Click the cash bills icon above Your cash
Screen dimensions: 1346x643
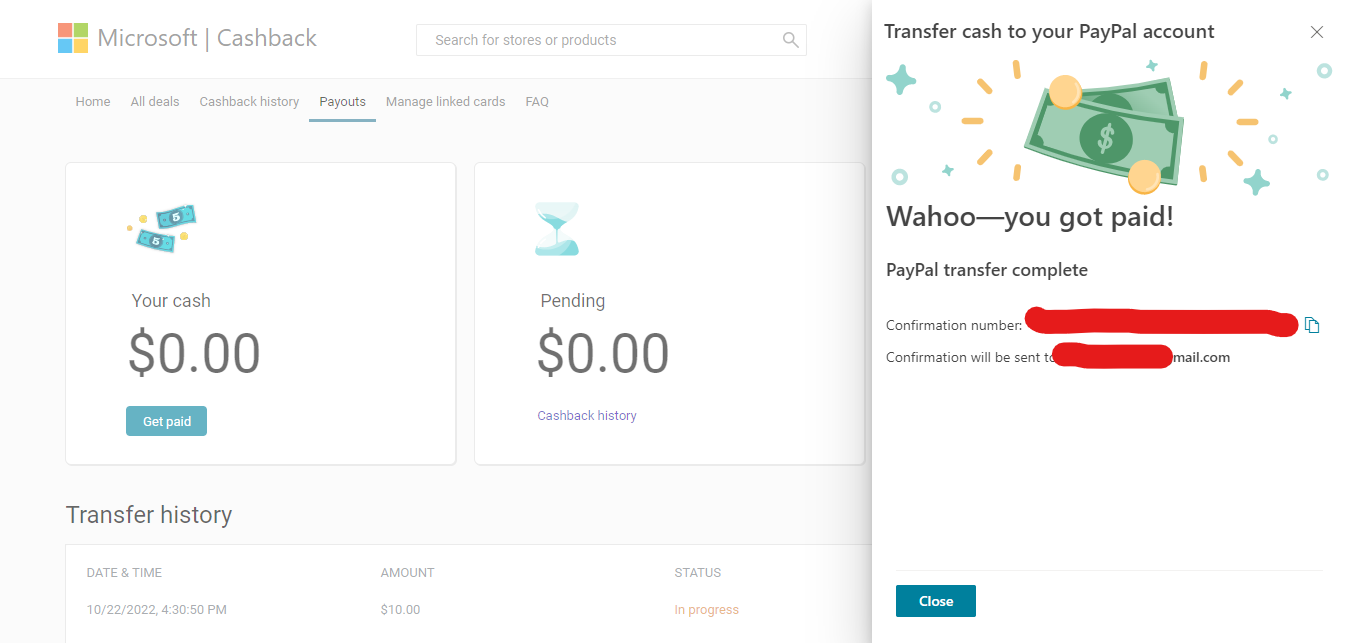163,229
